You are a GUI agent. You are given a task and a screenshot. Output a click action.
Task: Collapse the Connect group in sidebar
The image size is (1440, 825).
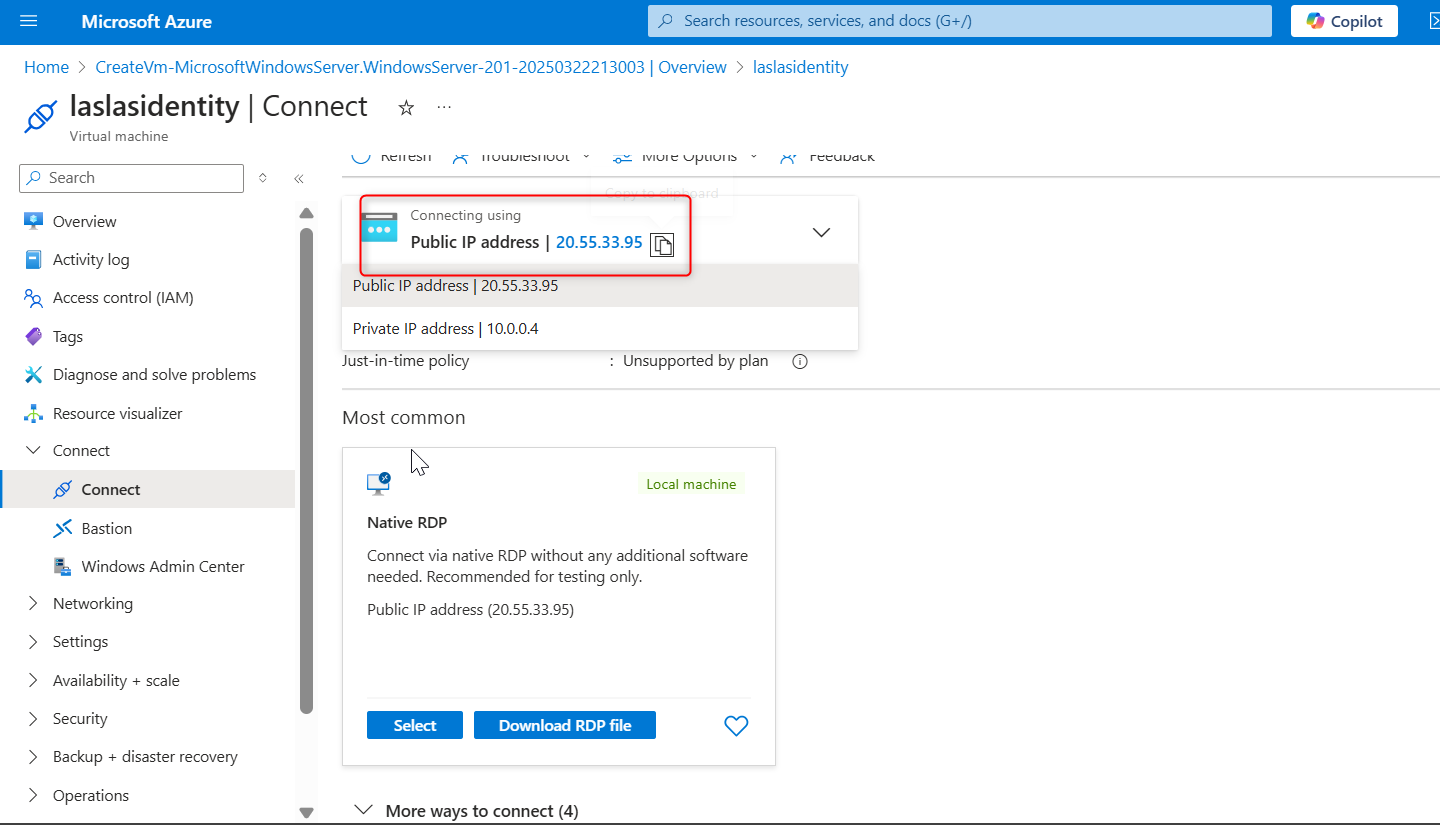pyautogui.click(x=34, y=451)
